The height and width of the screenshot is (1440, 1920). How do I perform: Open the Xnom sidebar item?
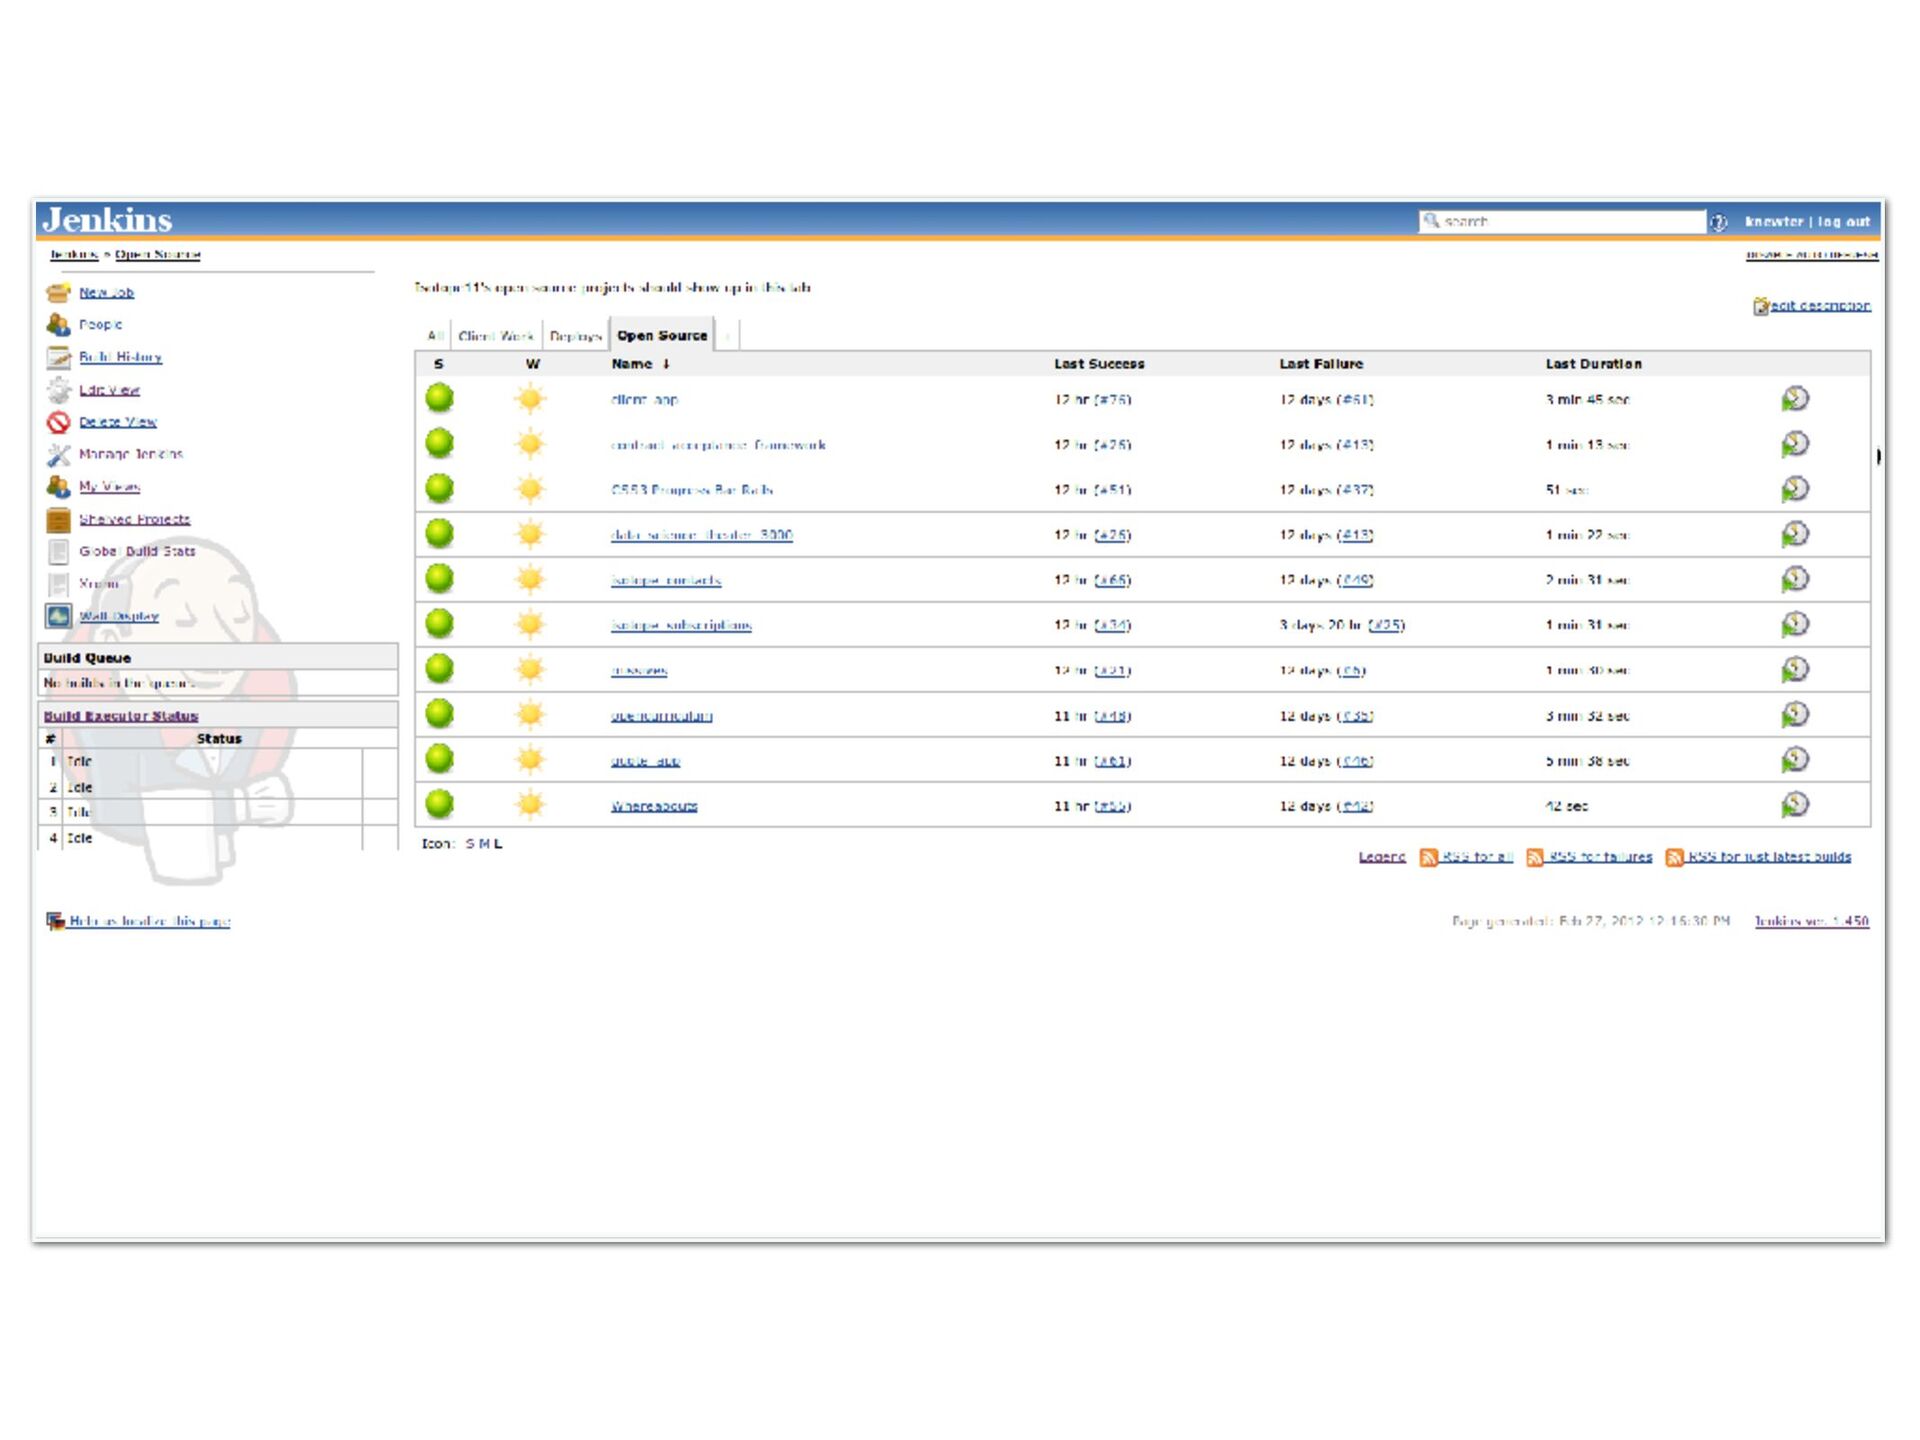pyautogui.click(x=99, y=583)
